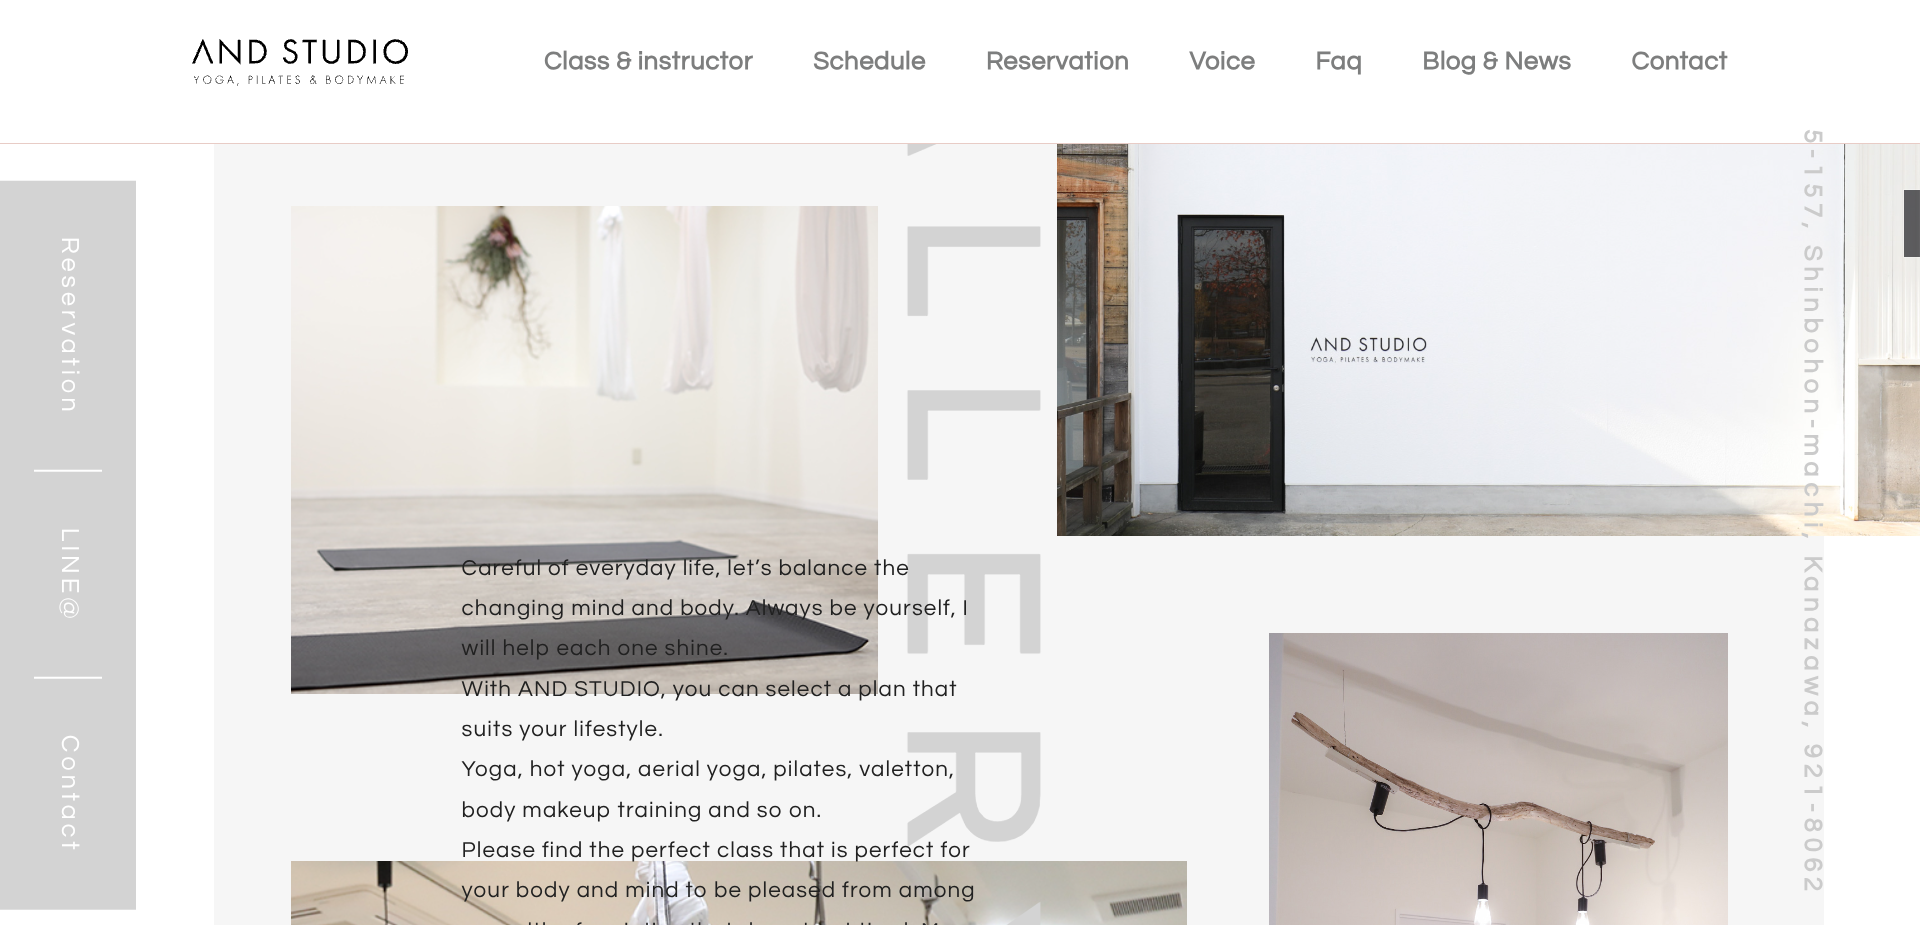Visit Blog & News section
1920x925 pixels.
[1496, 61]
